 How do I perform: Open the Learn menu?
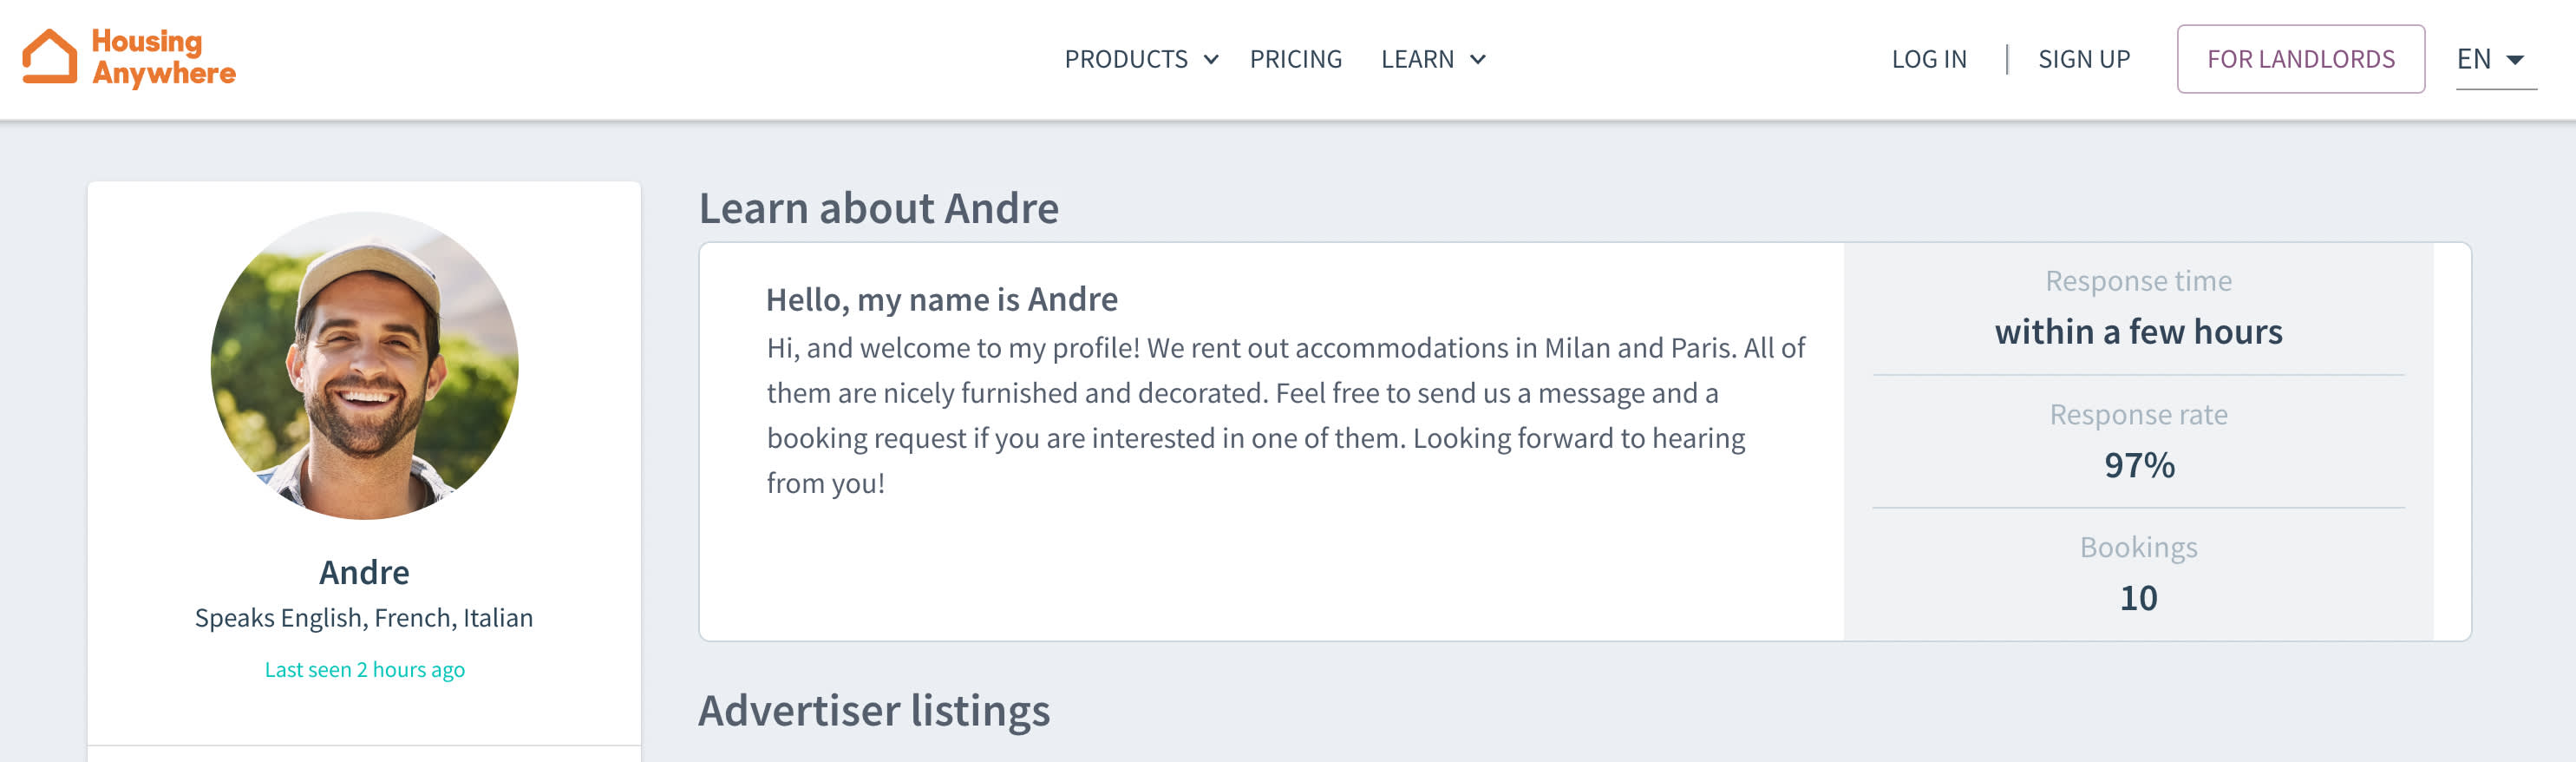coord(1417,59)
